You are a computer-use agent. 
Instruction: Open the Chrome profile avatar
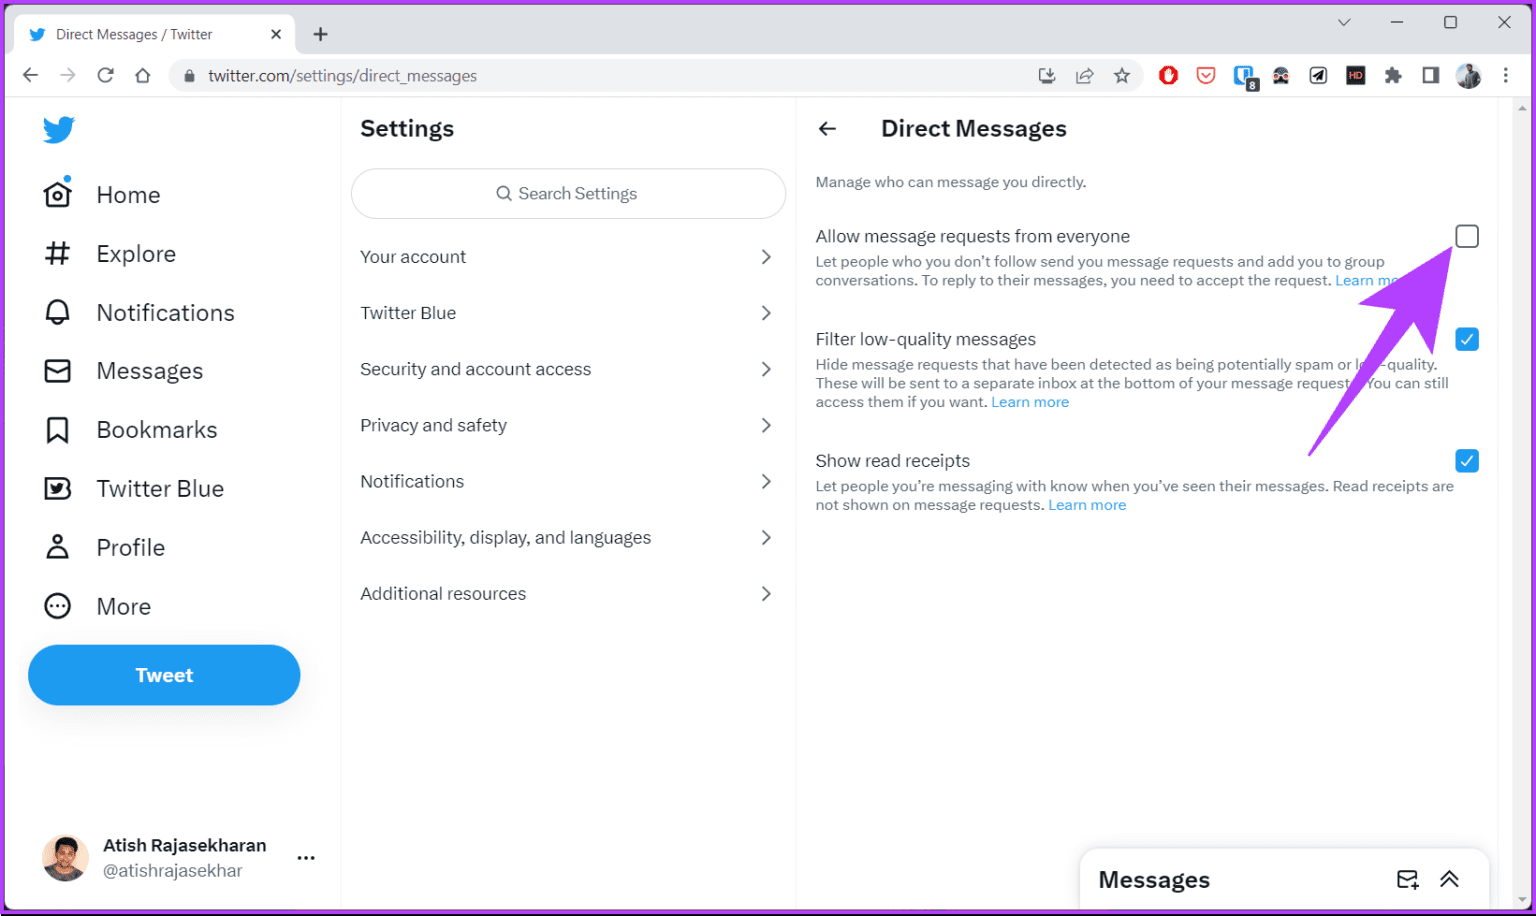[x=1468, y=75]
